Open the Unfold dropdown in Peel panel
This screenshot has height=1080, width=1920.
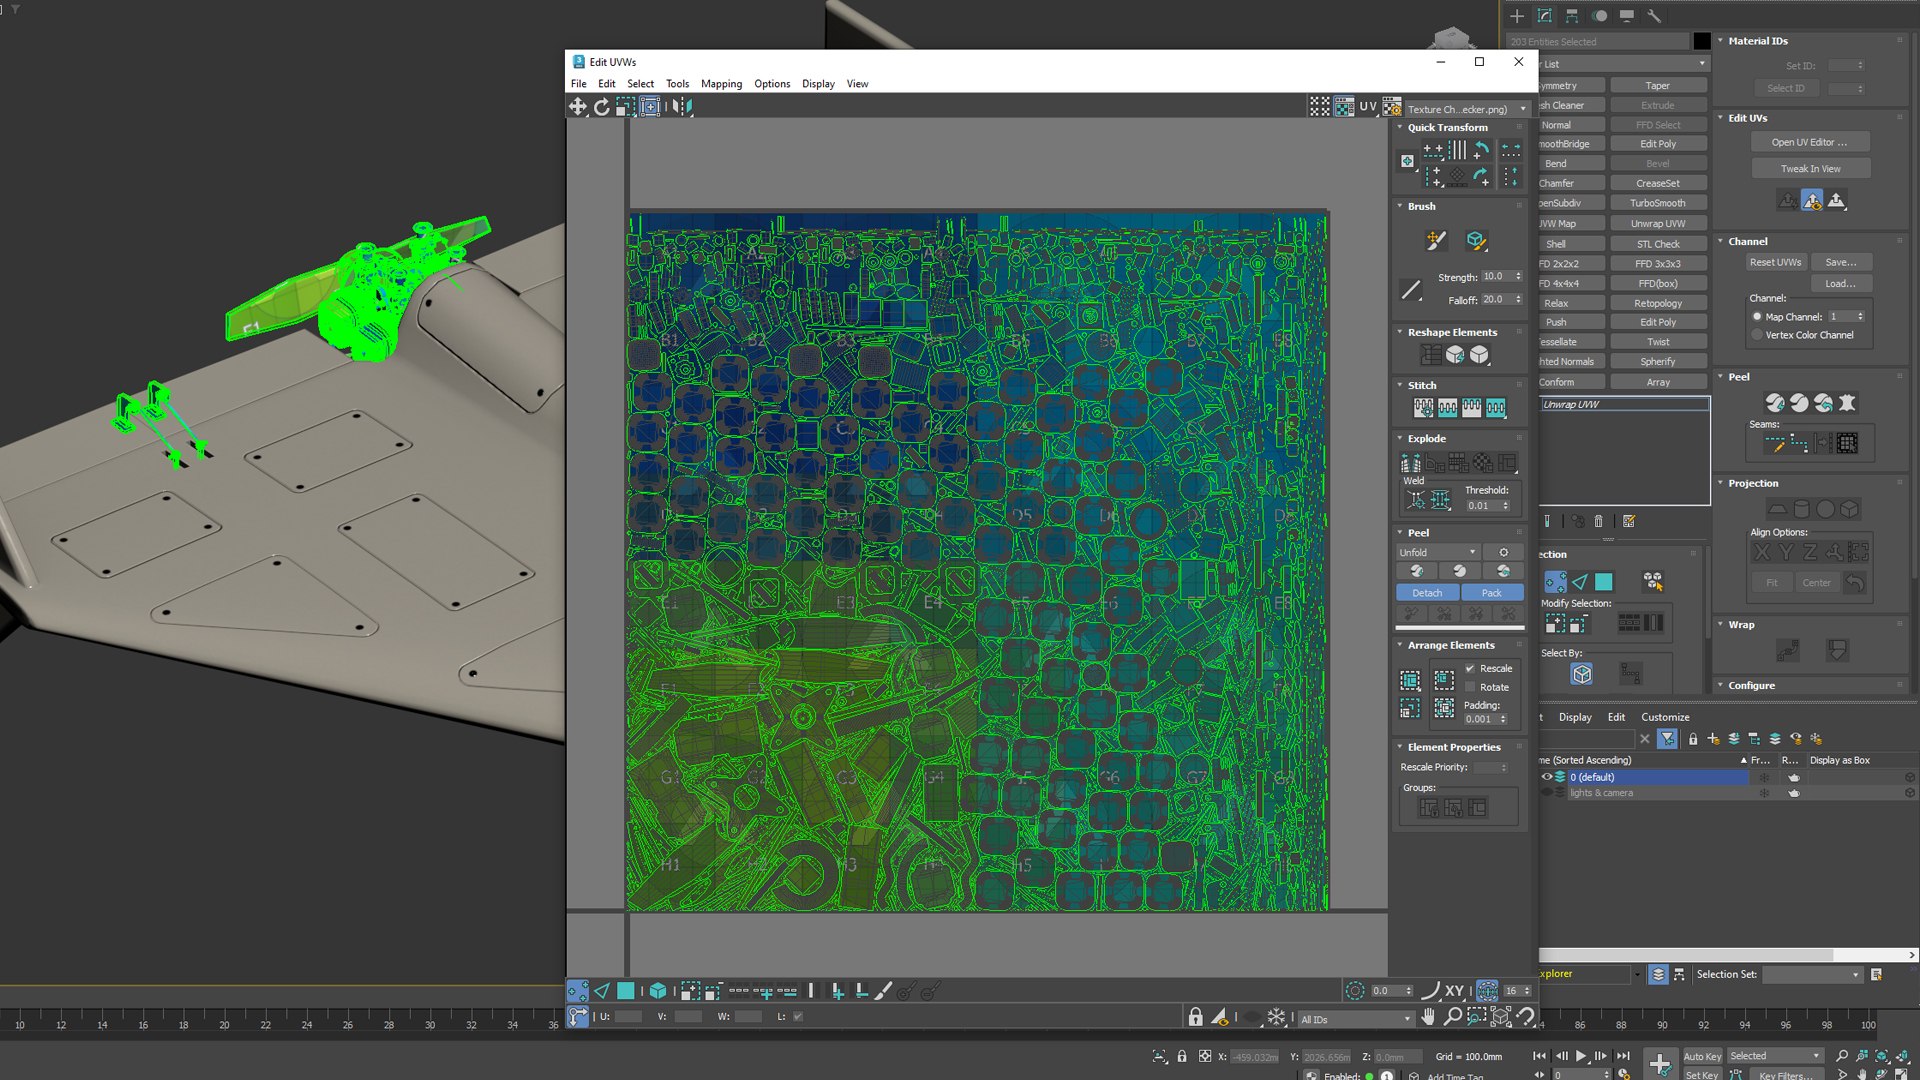click(x=1438, y=552)
